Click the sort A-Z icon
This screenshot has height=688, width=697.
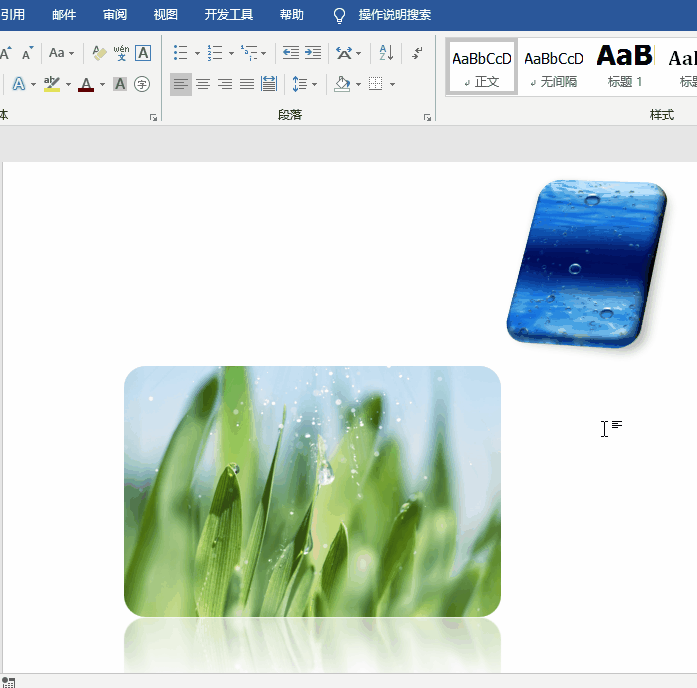[386, 53]
